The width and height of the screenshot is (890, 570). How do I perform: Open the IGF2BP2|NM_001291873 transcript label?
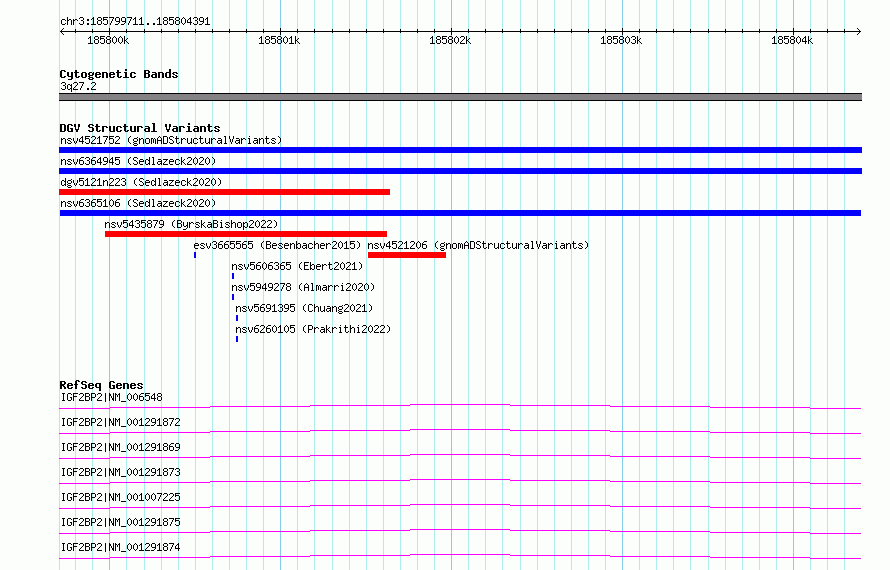point(120,472)
